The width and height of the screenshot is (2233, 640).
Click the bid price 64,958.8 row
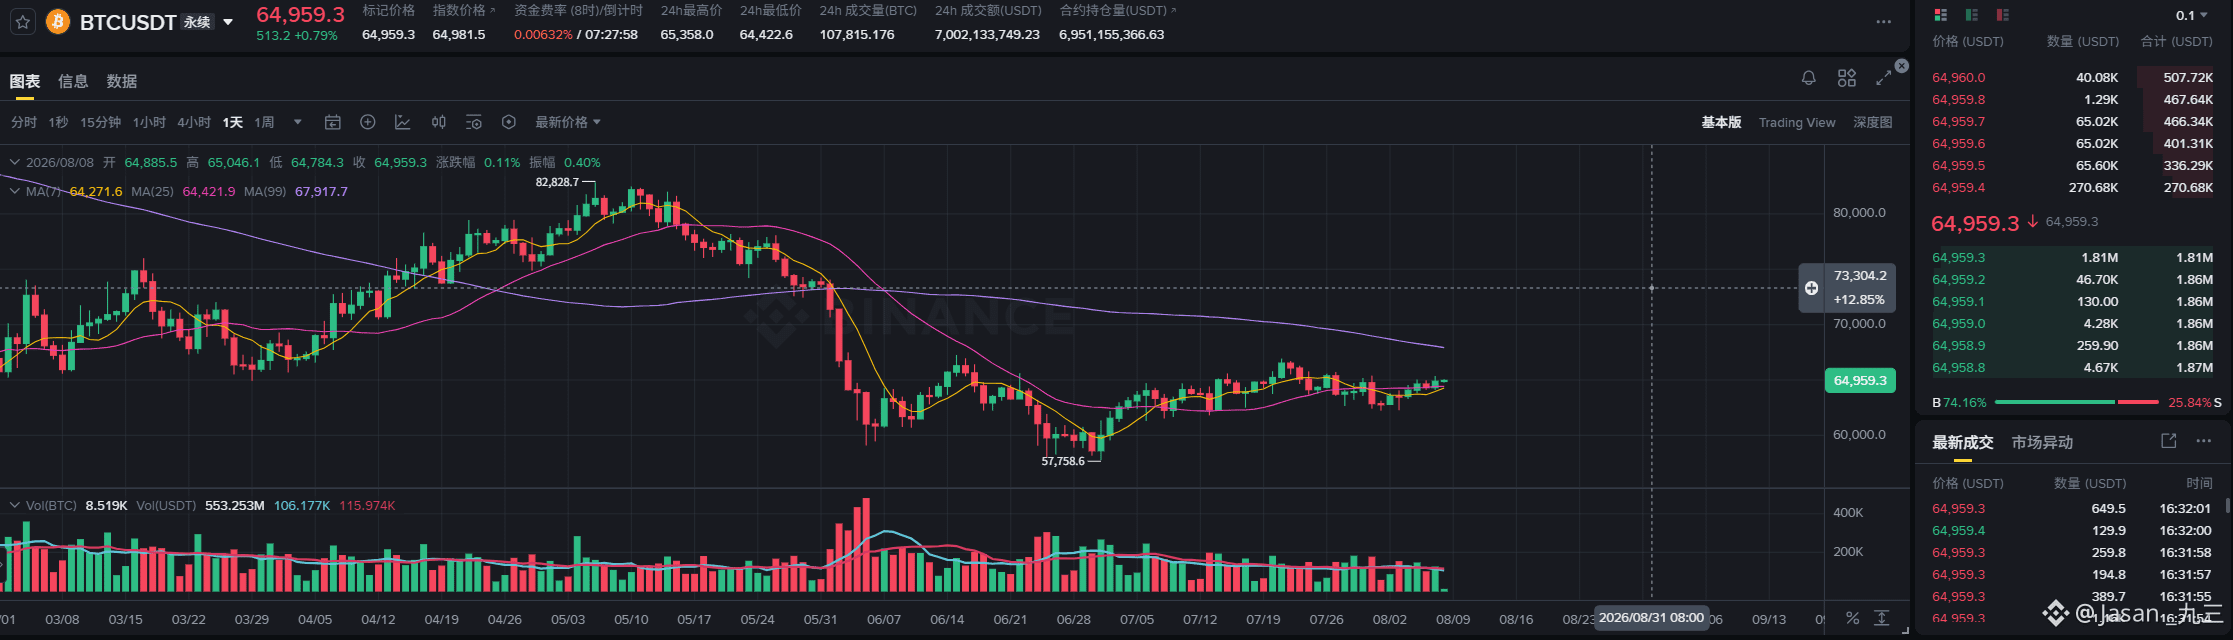[2072, 367]
